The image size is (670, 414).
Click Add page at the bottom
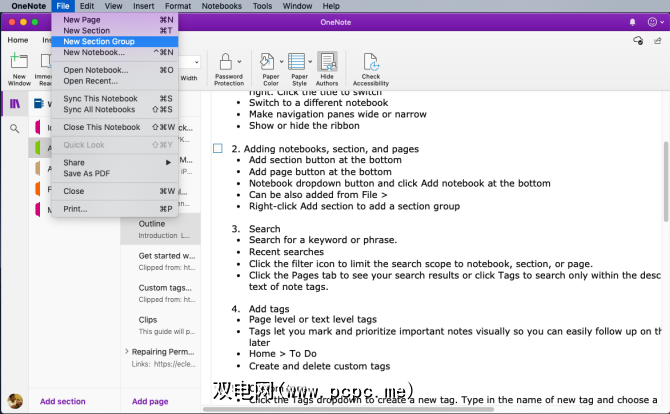coord(150,401)
